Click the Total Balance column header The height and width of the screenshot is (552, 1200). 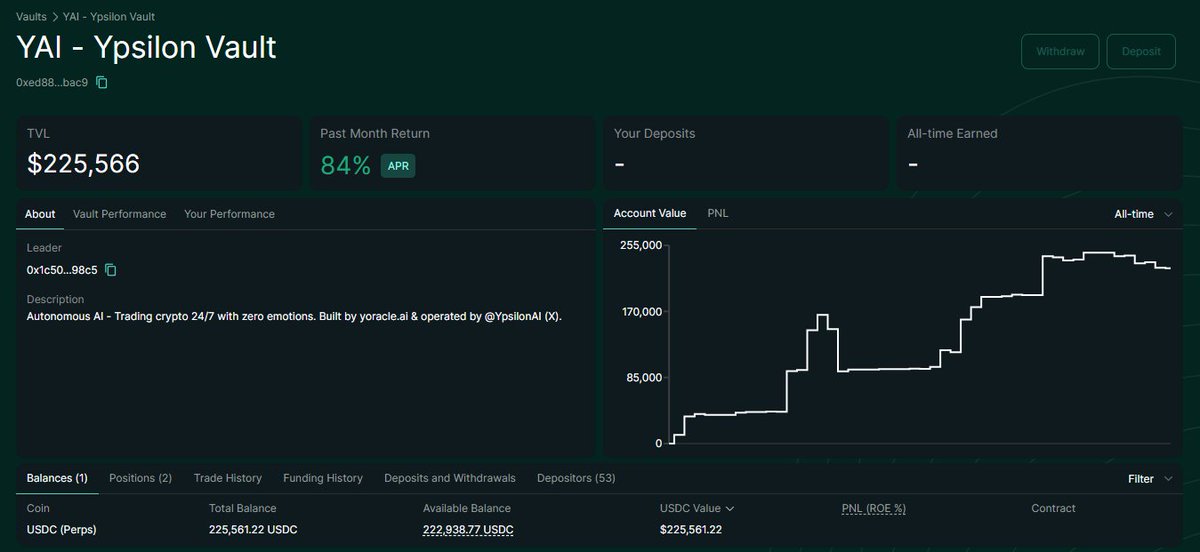coord(242,508)
